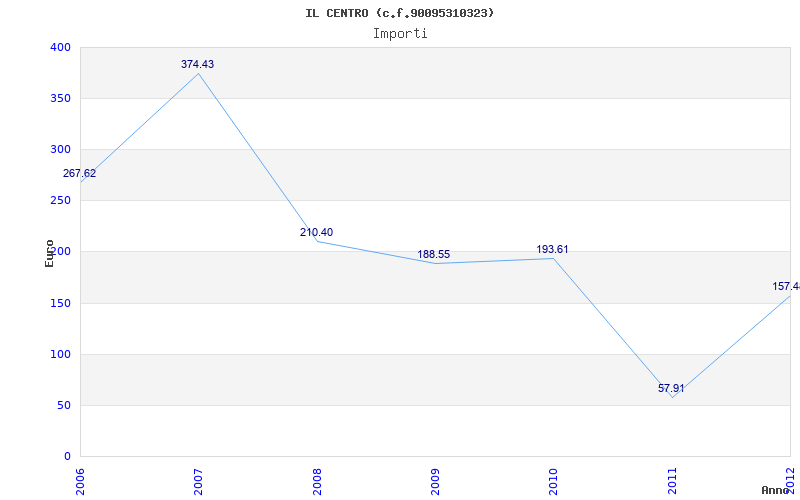The image size is (800, 500).
Task: Select the 210.40 data point label
Action: click(x=316, y=232)
